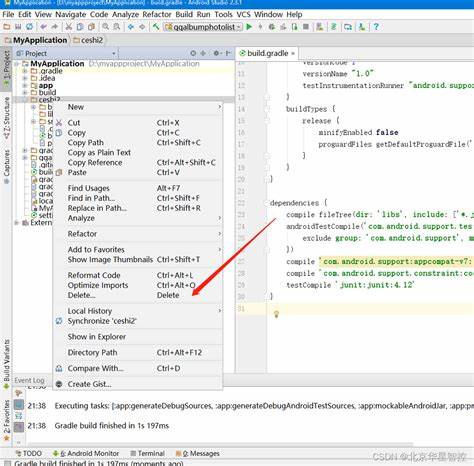The height and width of the screenshot is (466, 474).
Task: Click the Synchronize toolbar icon
Action: click(29, 27)
